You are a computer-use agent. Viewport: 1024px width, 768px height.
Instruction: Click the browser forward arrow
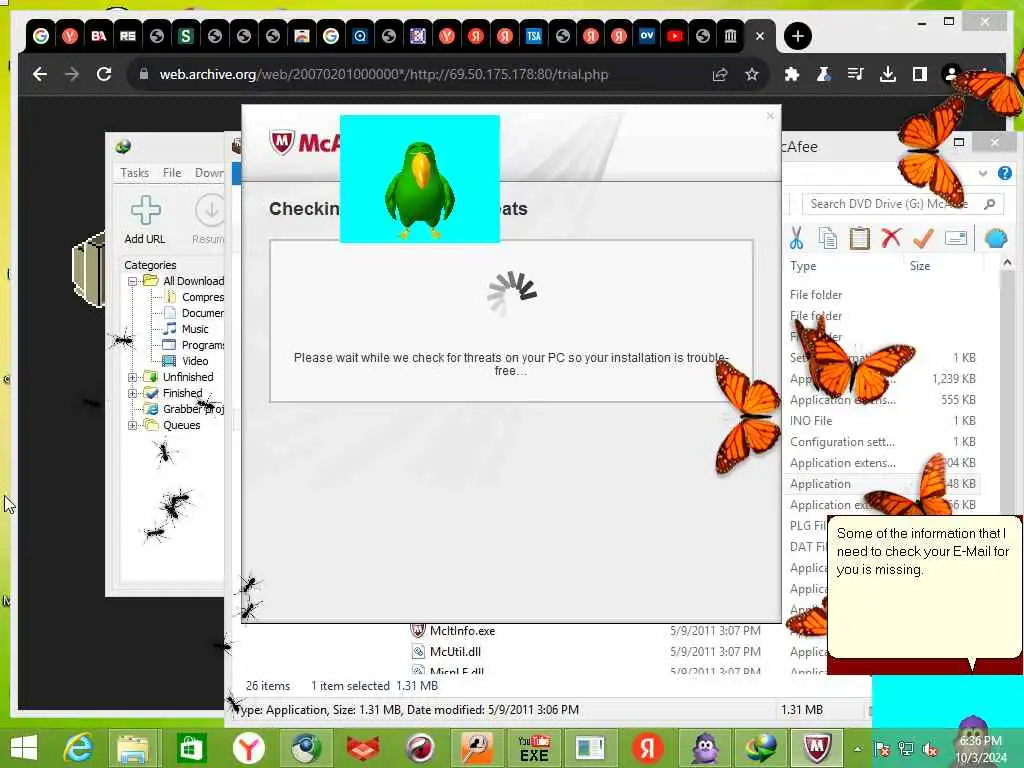(x=72, y=74)
